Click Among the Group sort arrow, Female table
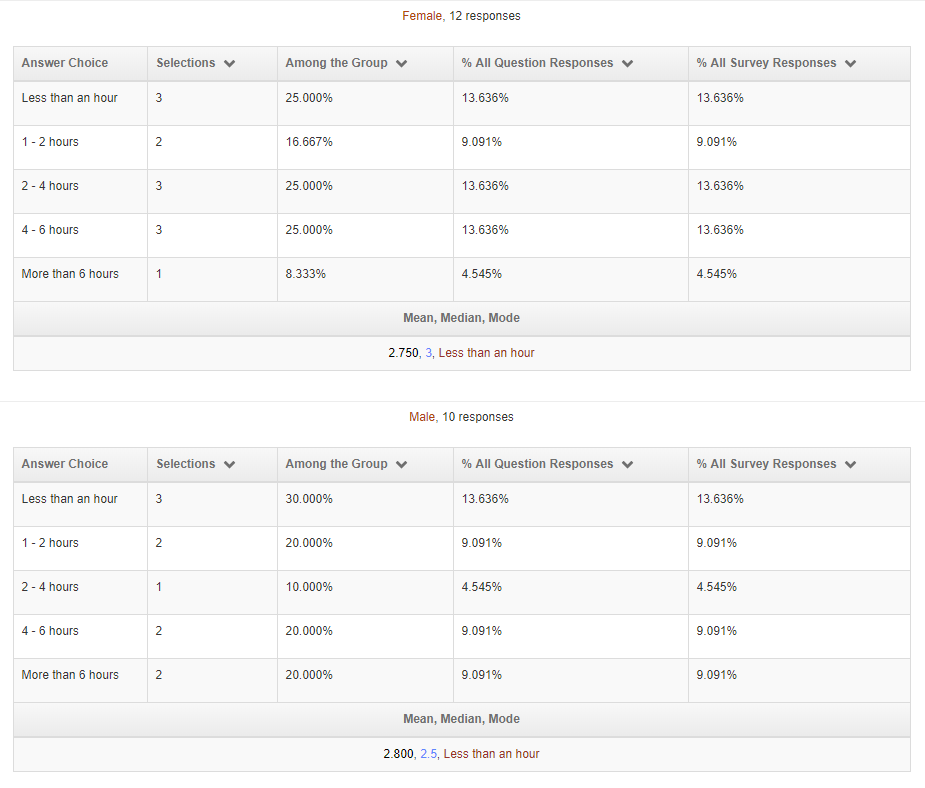 click(402, 64)
